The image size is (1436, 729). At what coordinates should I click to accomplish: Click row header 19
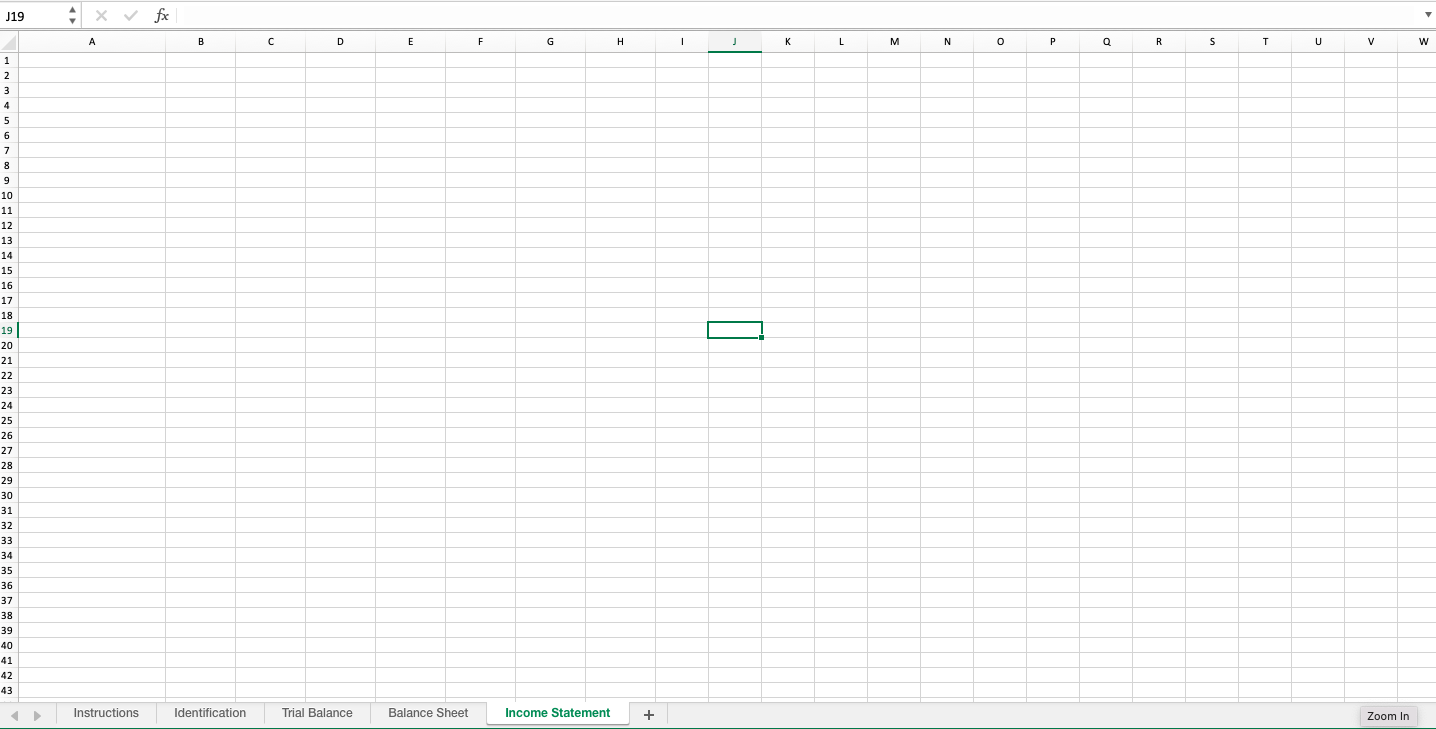tap(7, 330)
